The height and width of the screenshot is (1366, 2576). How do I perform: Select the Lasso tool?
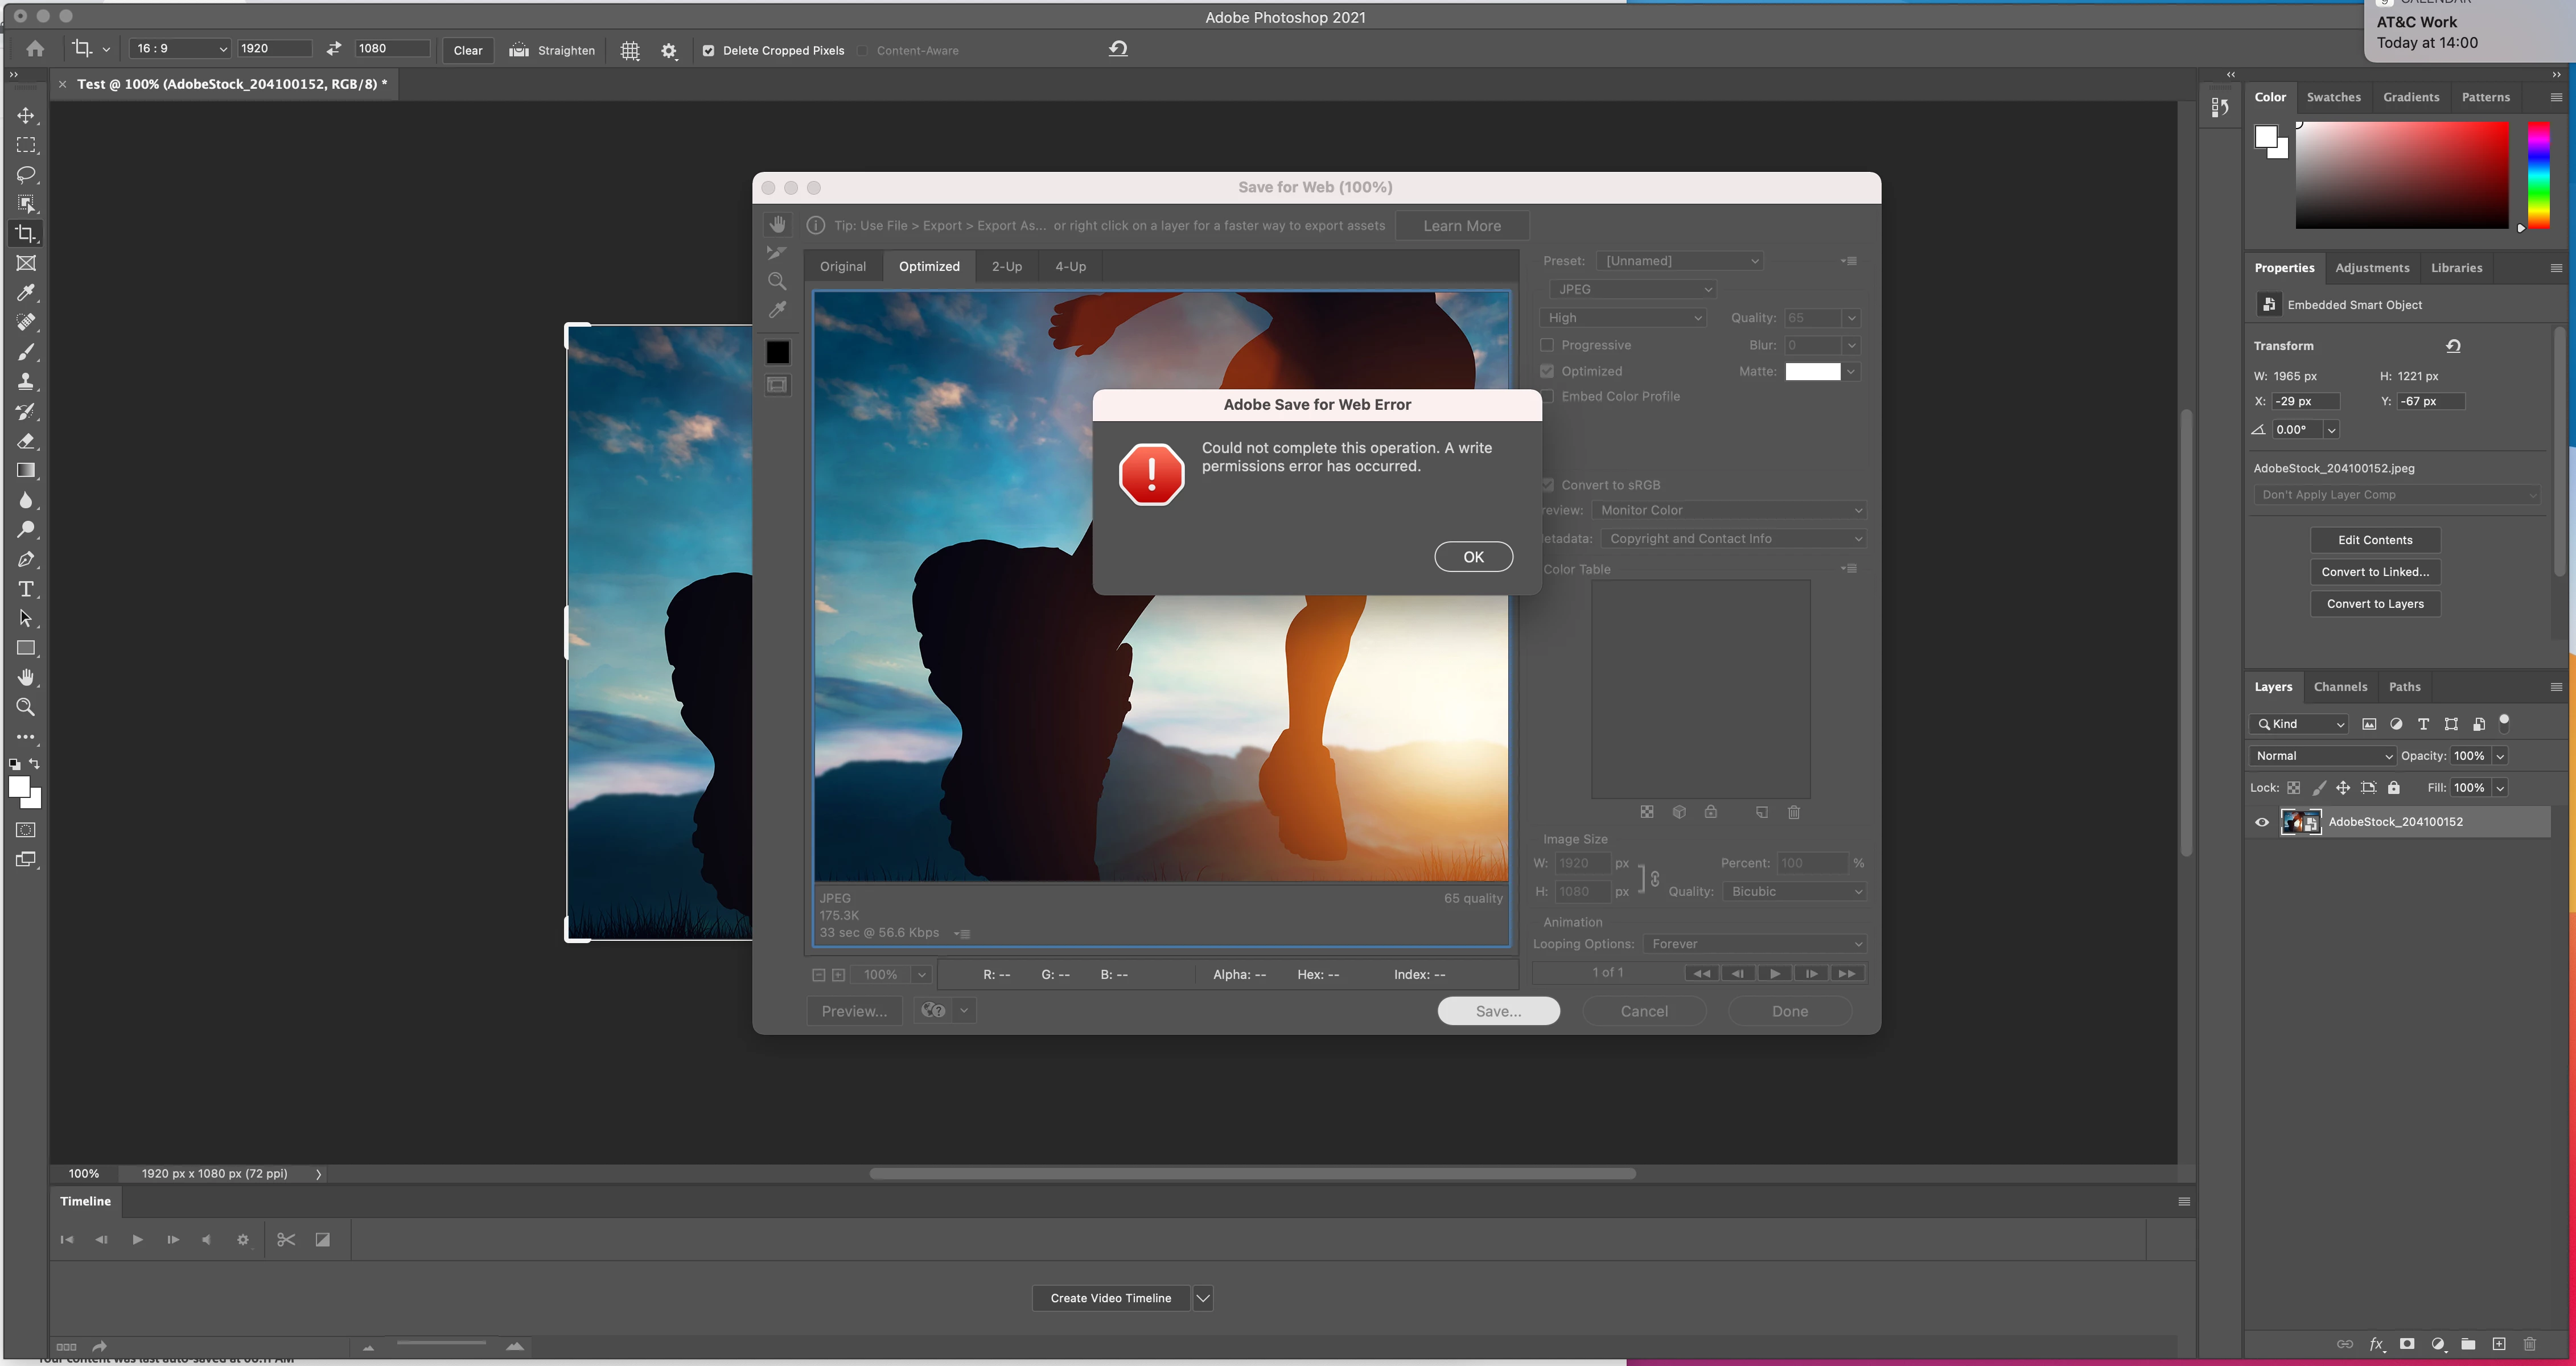pyautogui.click(x=26, y=175)
